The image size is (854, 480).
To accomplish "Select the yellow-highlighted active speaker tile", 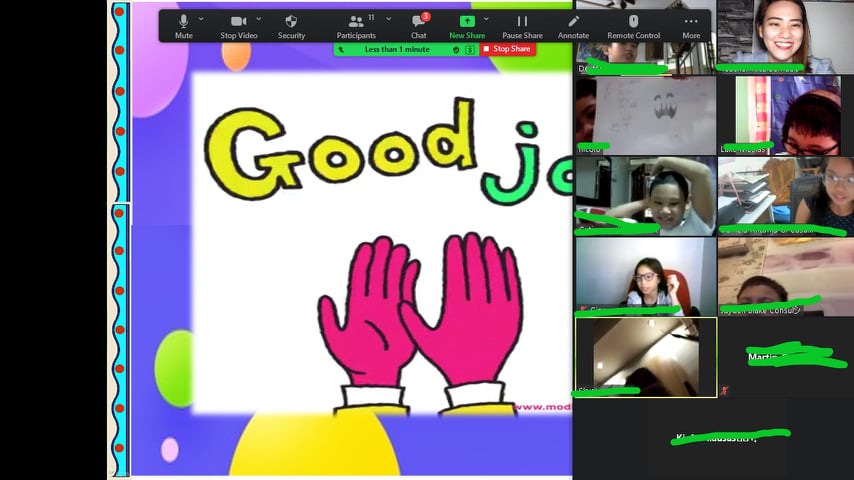I will coord(646,357).
